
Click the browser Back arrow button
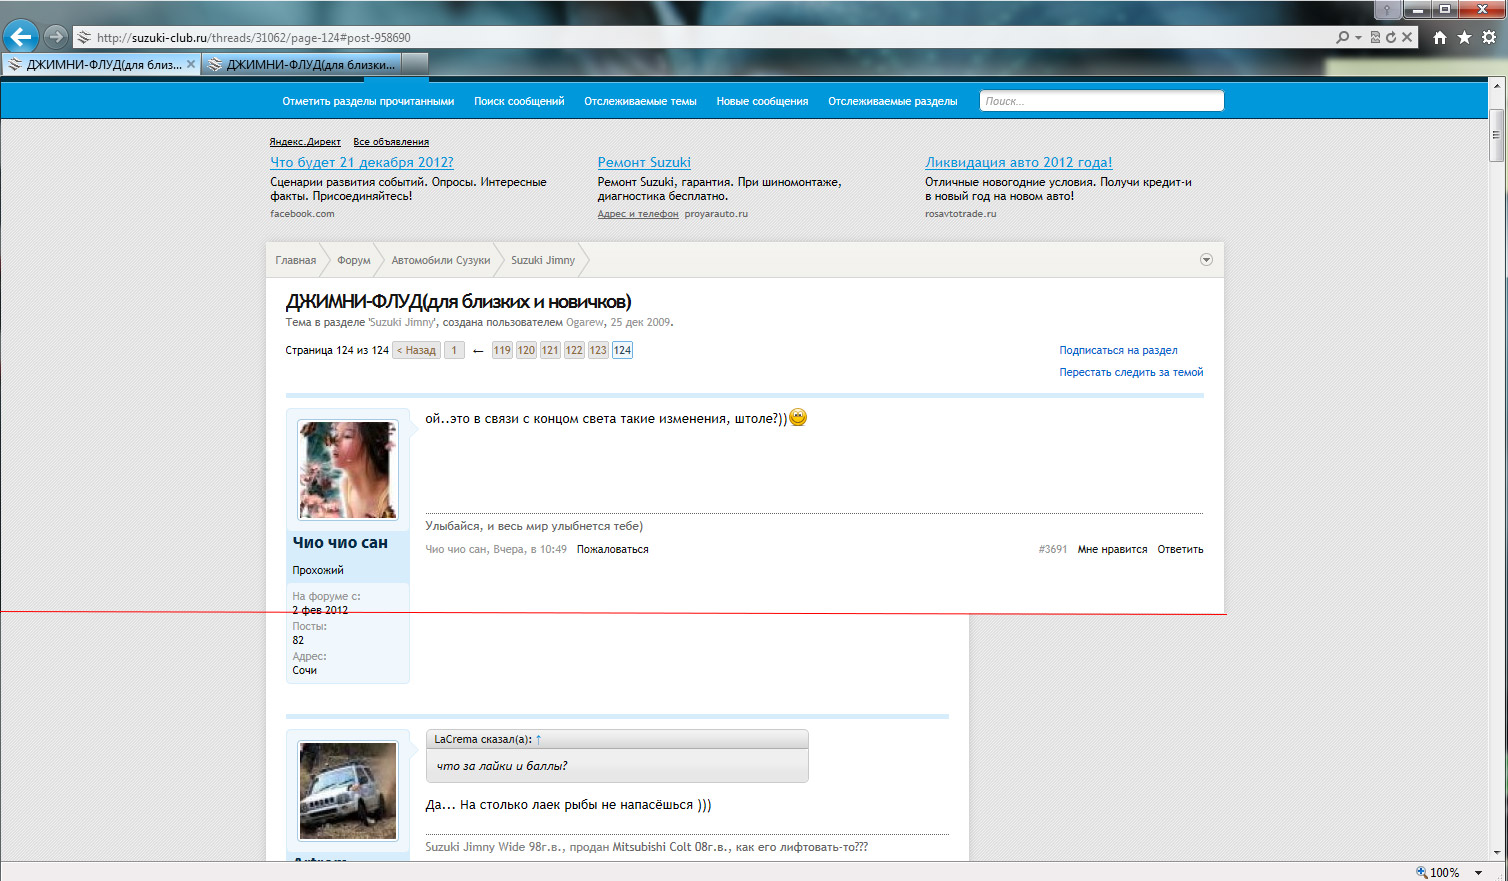click(x=20, y=37)
